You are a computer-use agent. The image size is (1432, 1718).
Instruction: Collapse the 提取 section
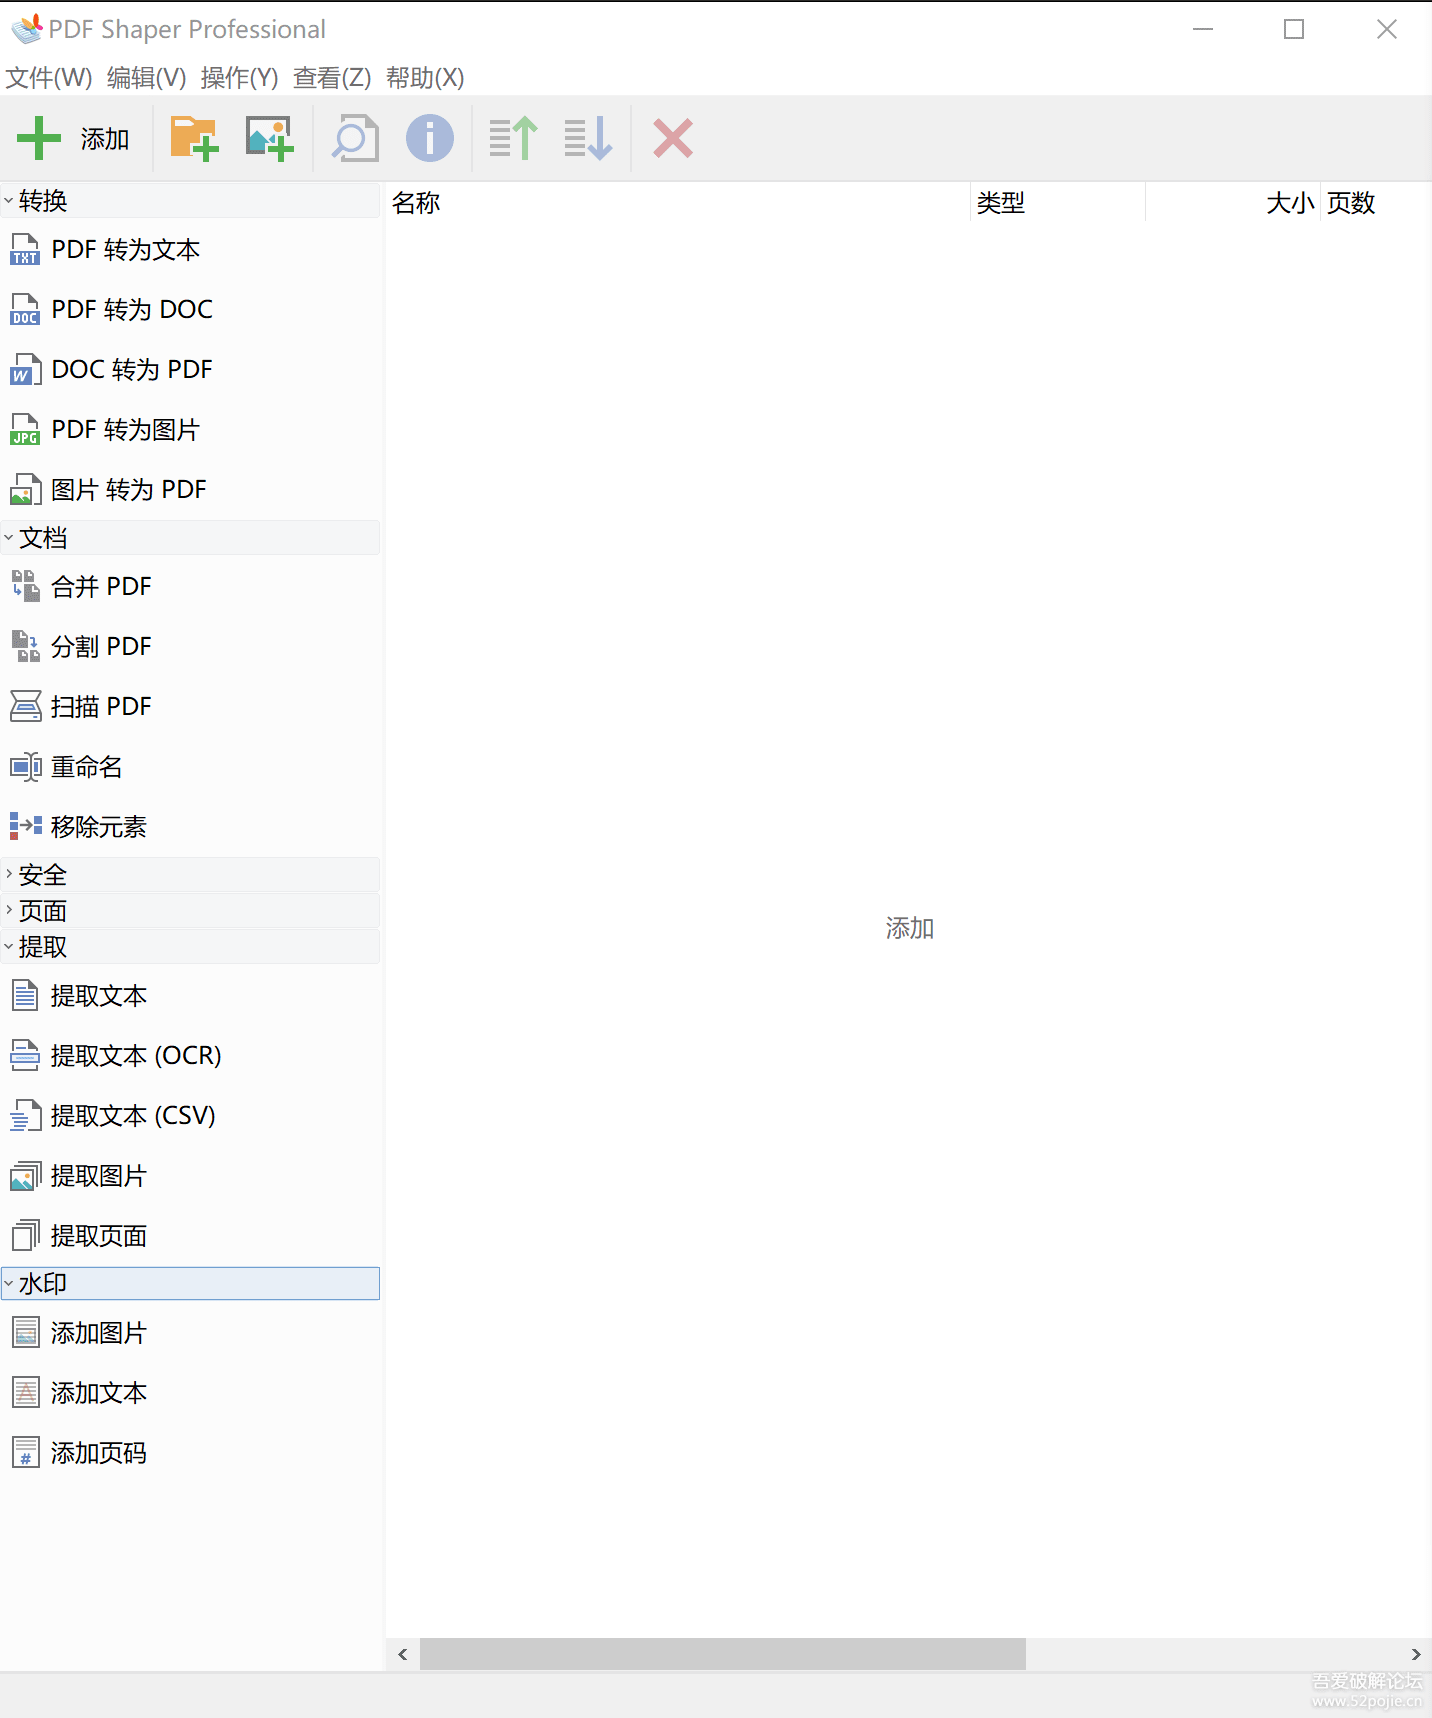click(x=9, y=946)
